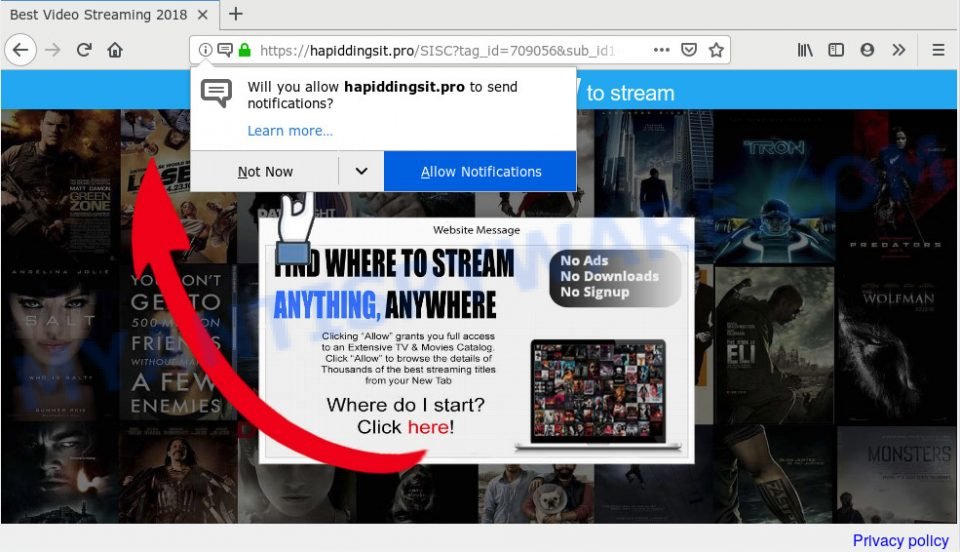Open the Firefox account icon
Image resolution: width=960 pixels, height=552 pixels.
point(867,50)
